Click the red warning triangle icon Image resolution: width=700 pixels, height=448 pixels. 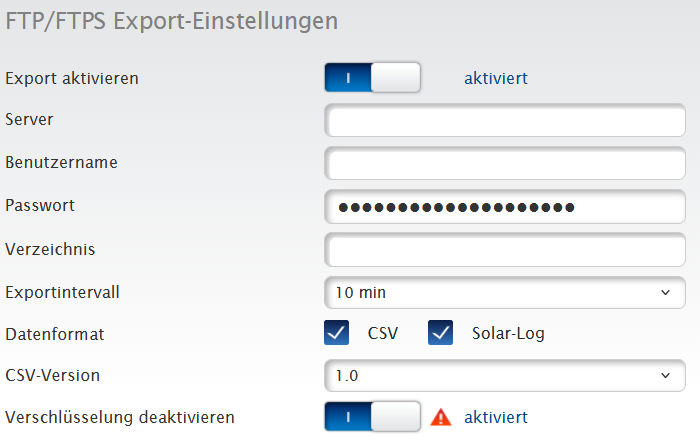[440, 417]
